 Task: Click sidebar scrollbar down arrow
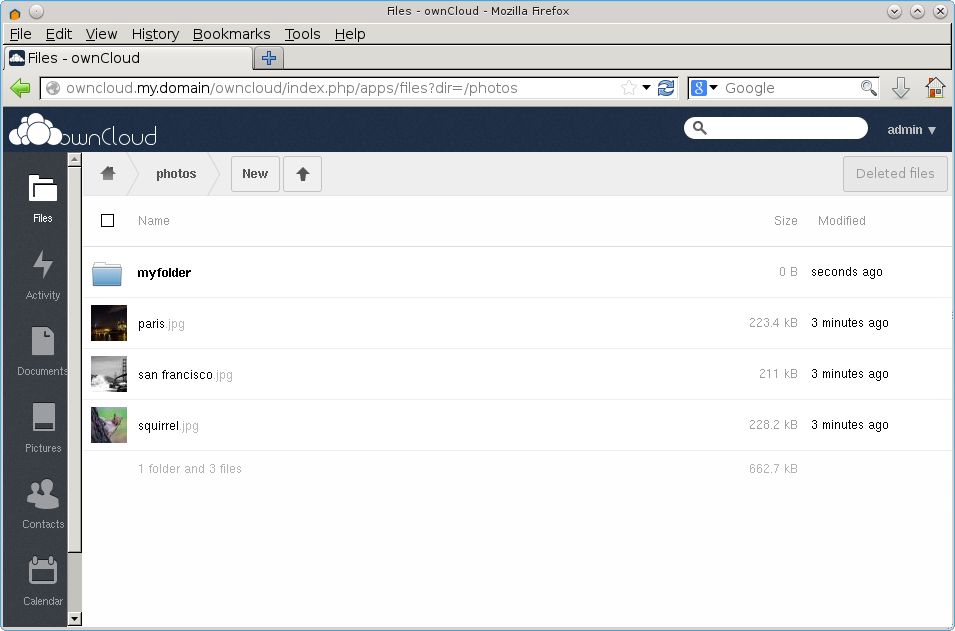pos(75,619)
